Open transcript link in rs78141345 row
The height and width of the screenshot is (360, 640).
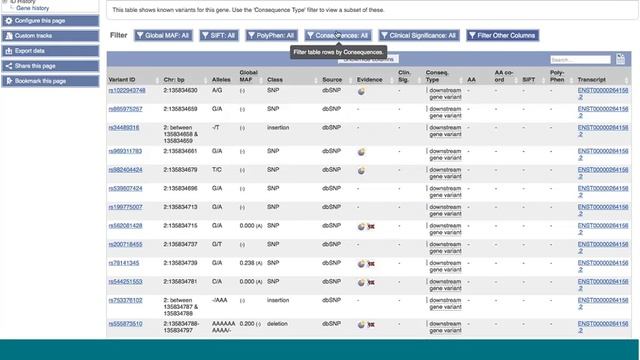pyautogui.click(x=603, y=266)
